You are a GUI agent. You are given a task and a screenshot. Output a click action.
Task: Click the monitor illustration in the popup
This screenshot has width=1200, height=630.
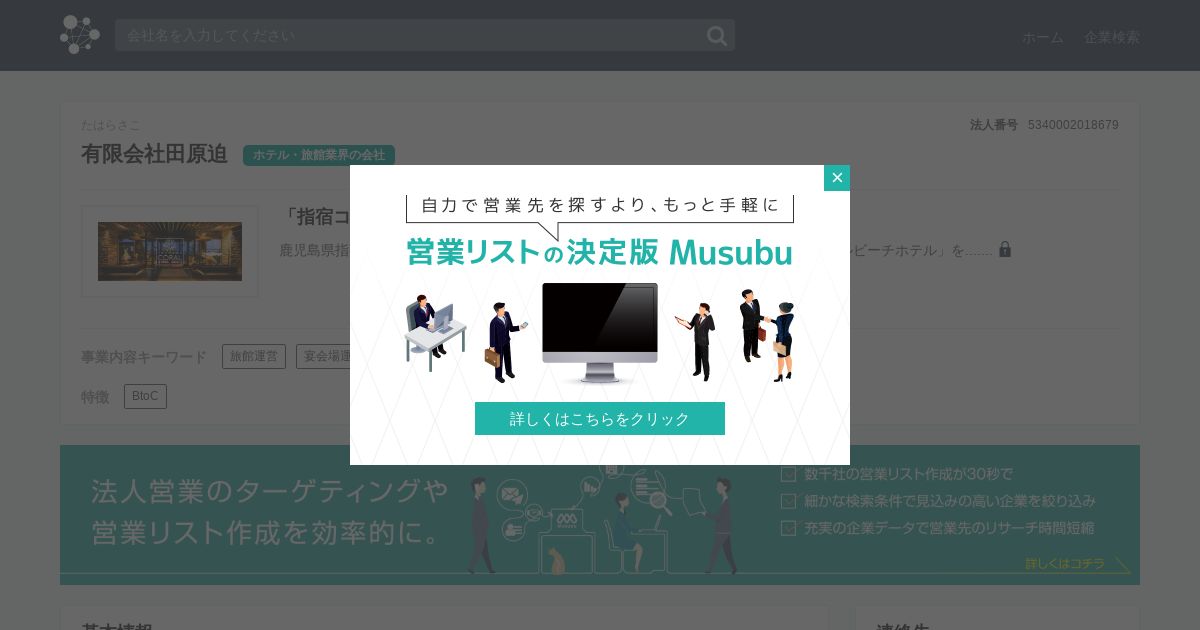pyautogui.click(x=600, y=333)
